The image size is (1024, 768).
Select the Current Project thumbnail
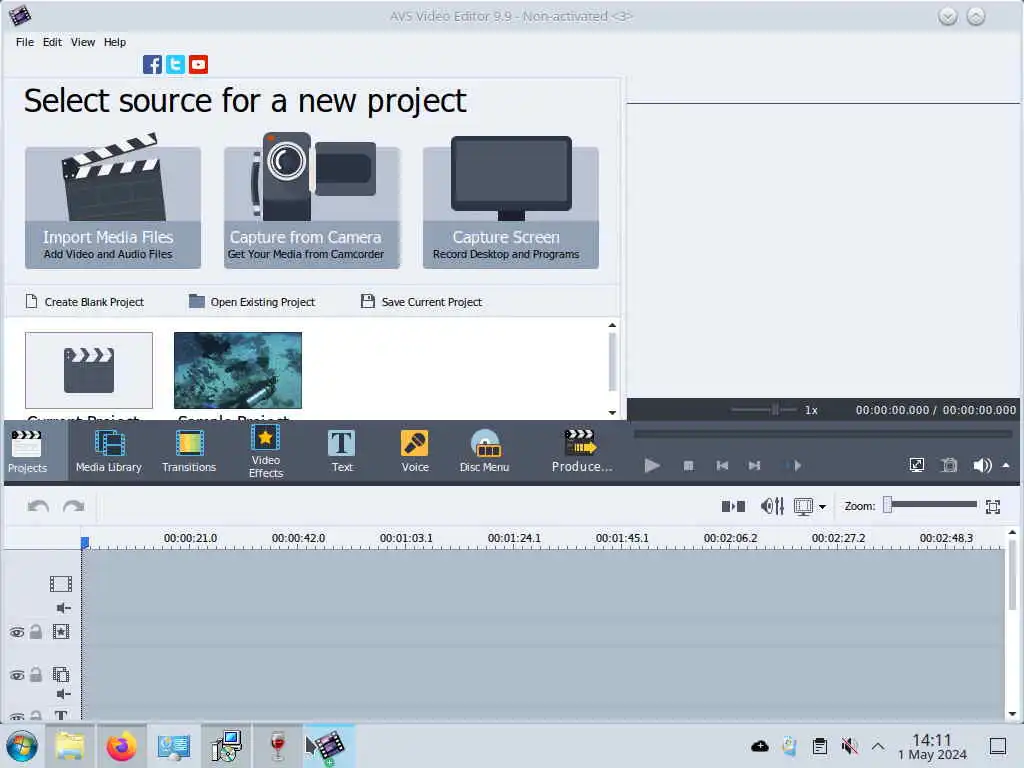(x=89, y=370)
